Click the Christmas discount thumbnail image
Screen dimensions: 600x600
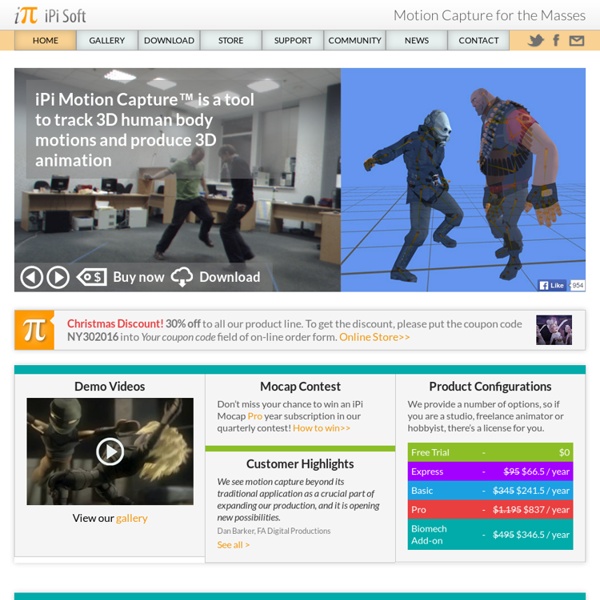554,330
